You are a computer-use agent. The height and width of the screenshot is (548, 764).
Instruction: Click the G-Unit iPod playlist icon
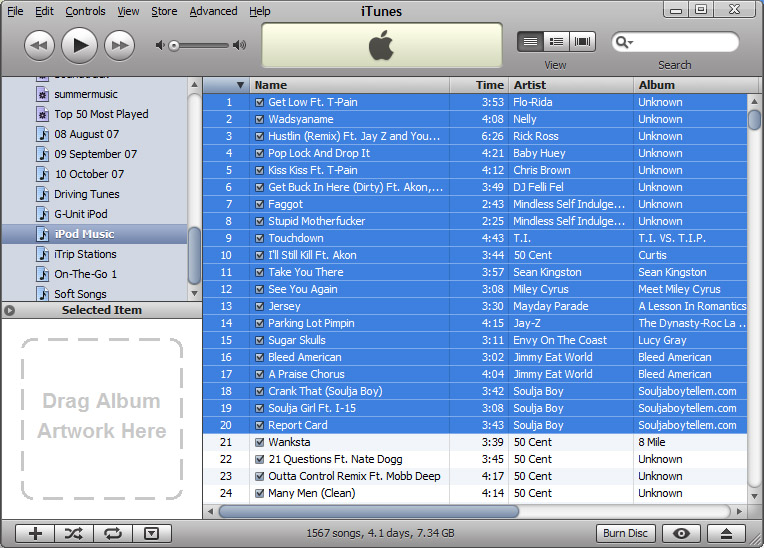pyautogui.click(x=43, y=214)
